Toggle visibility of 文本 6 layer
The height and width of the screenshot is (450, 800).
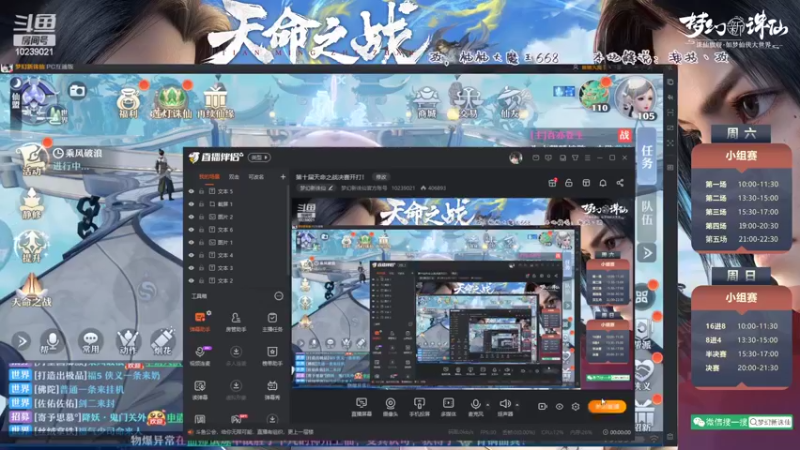191,230
